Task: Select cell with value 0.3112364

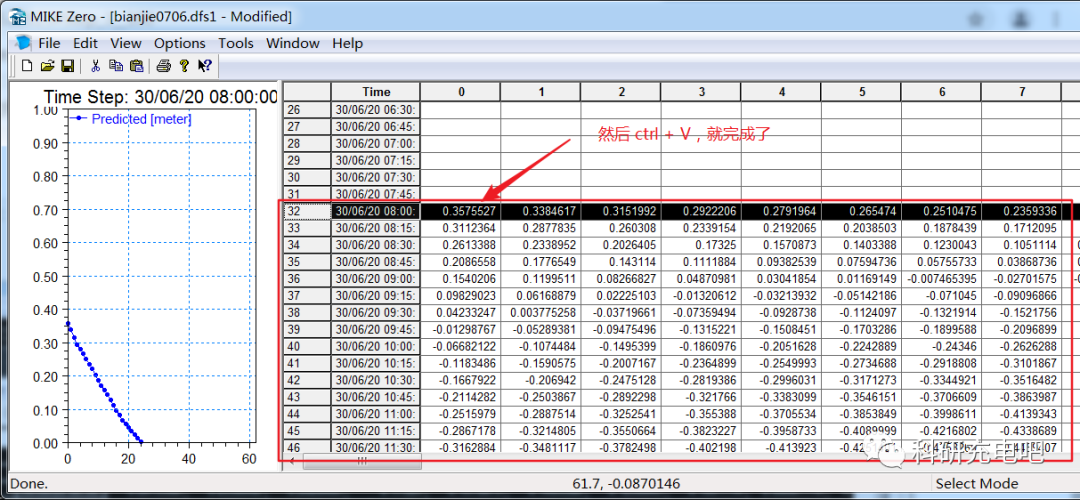Action: click(461, 228)
